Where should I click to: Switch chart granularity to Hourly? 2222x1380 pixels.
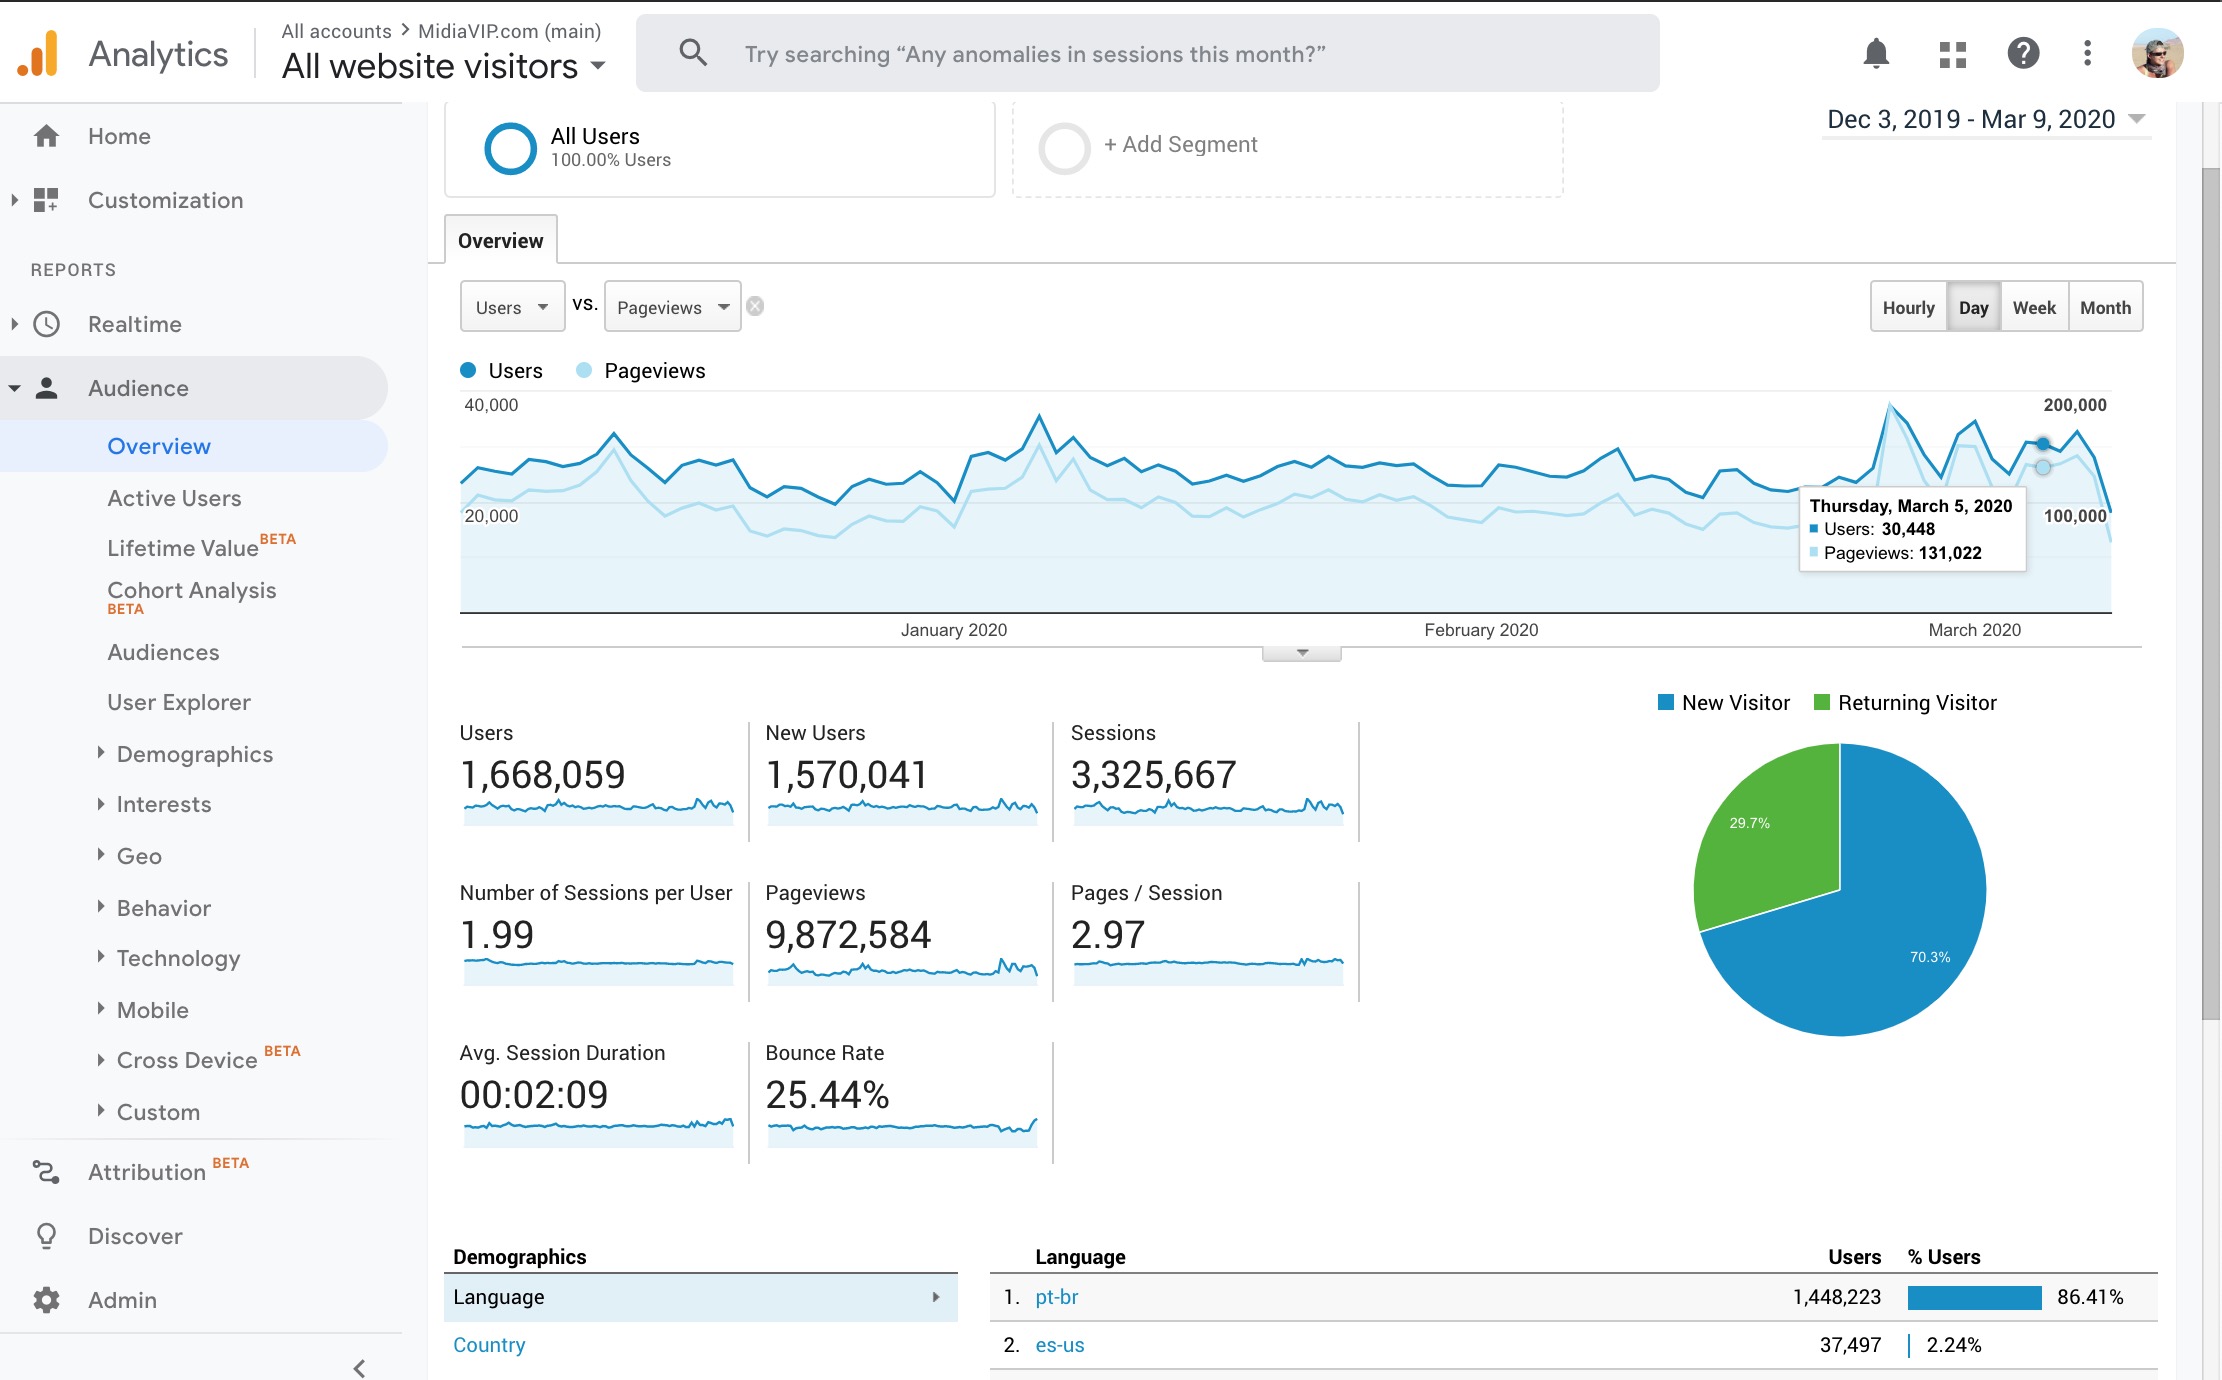1908,308
